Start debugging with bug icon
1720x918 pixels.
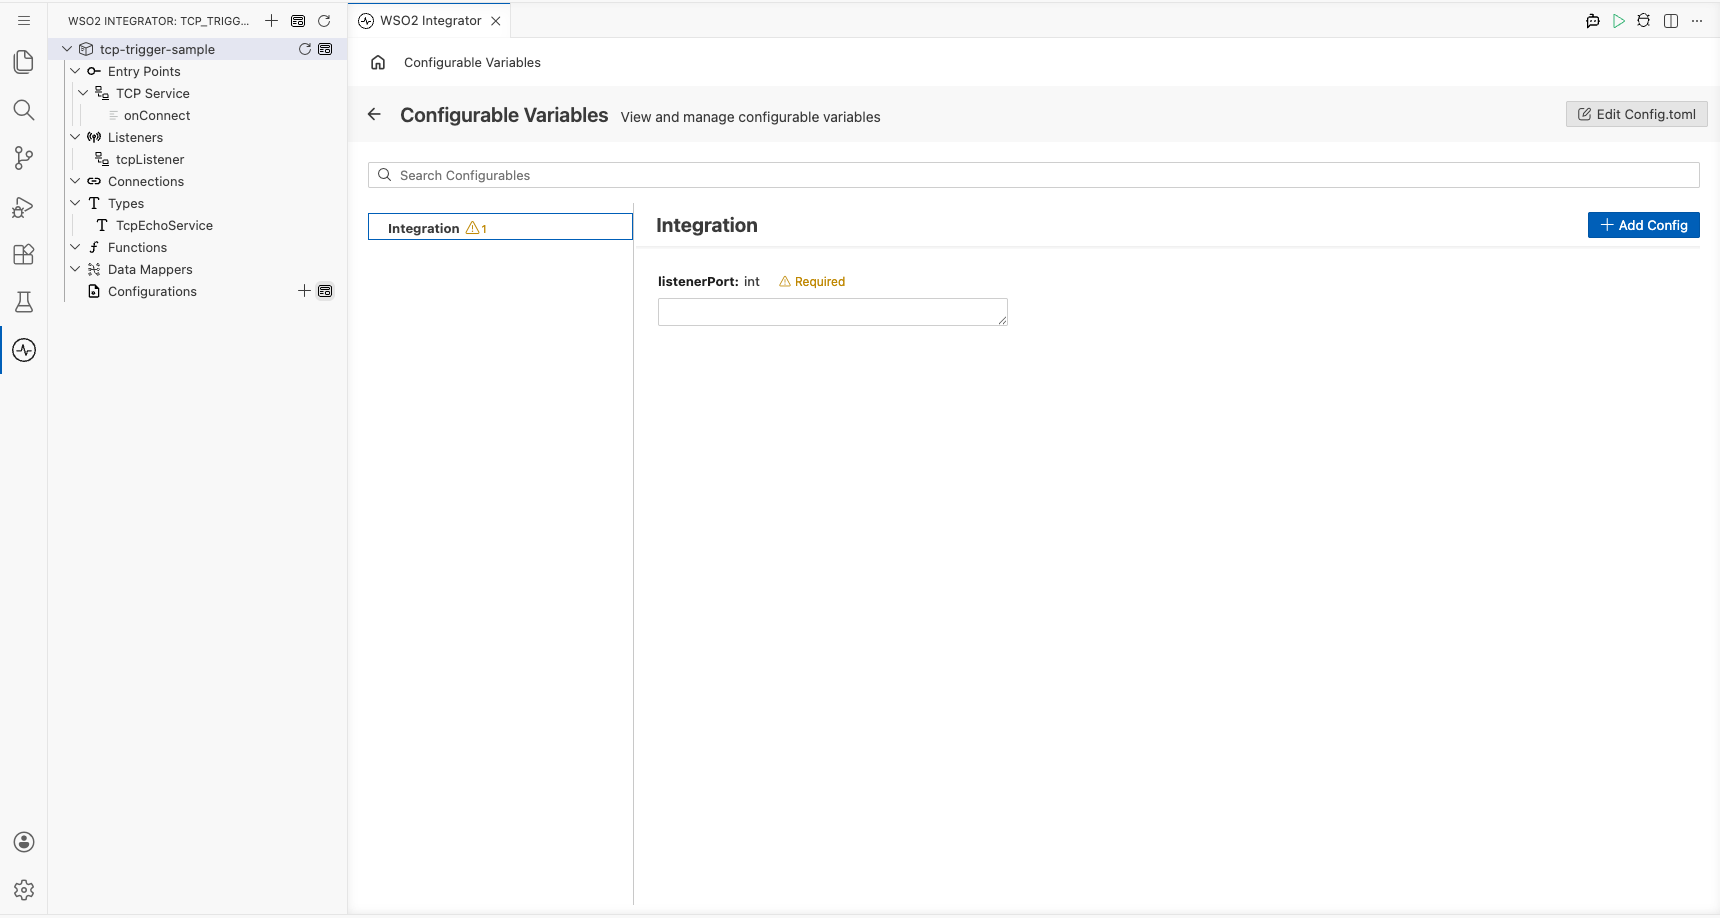point(1644,20)
